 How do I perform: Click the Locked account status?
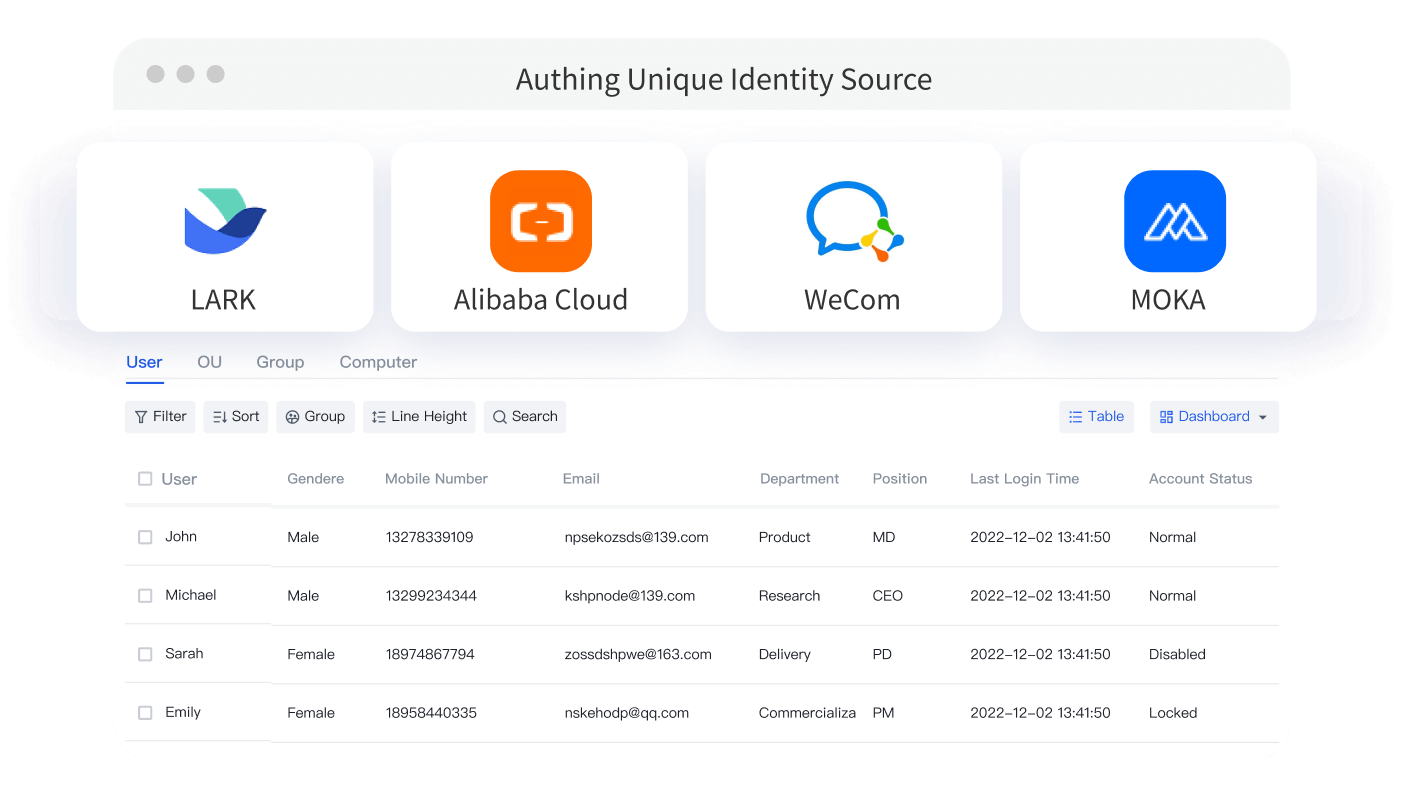(1173, 713)
